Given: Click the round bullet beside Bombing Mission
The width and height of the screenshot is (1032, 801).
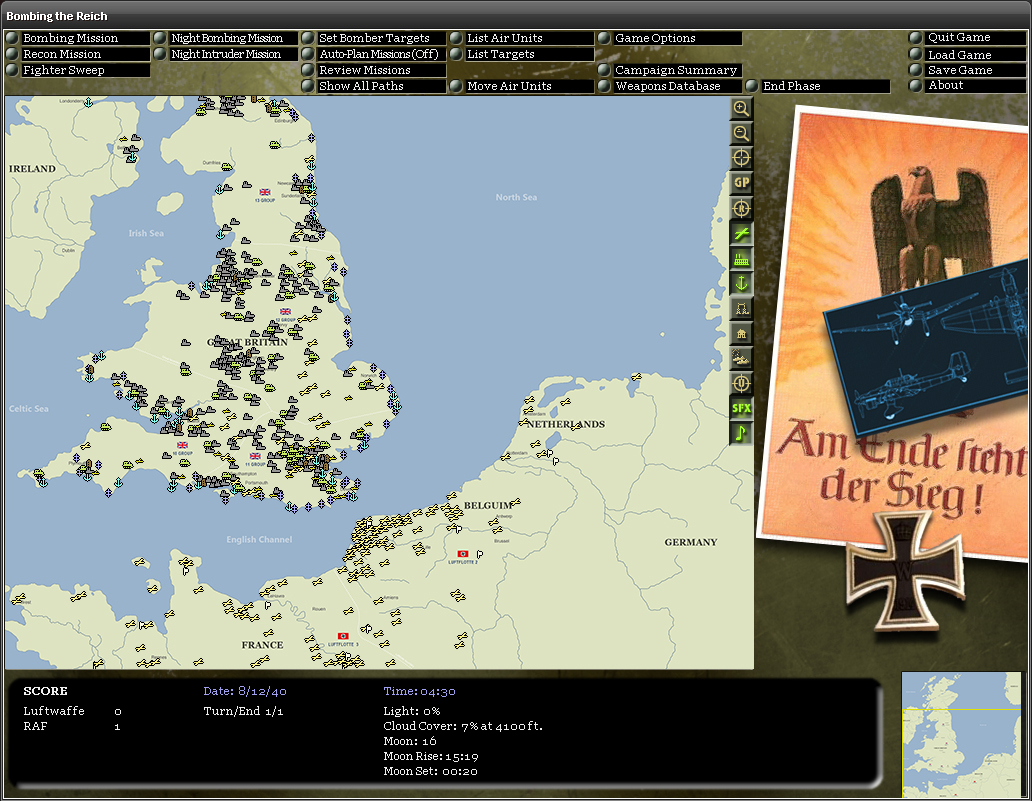Looking at the screenshot, I should click(12, 38).
